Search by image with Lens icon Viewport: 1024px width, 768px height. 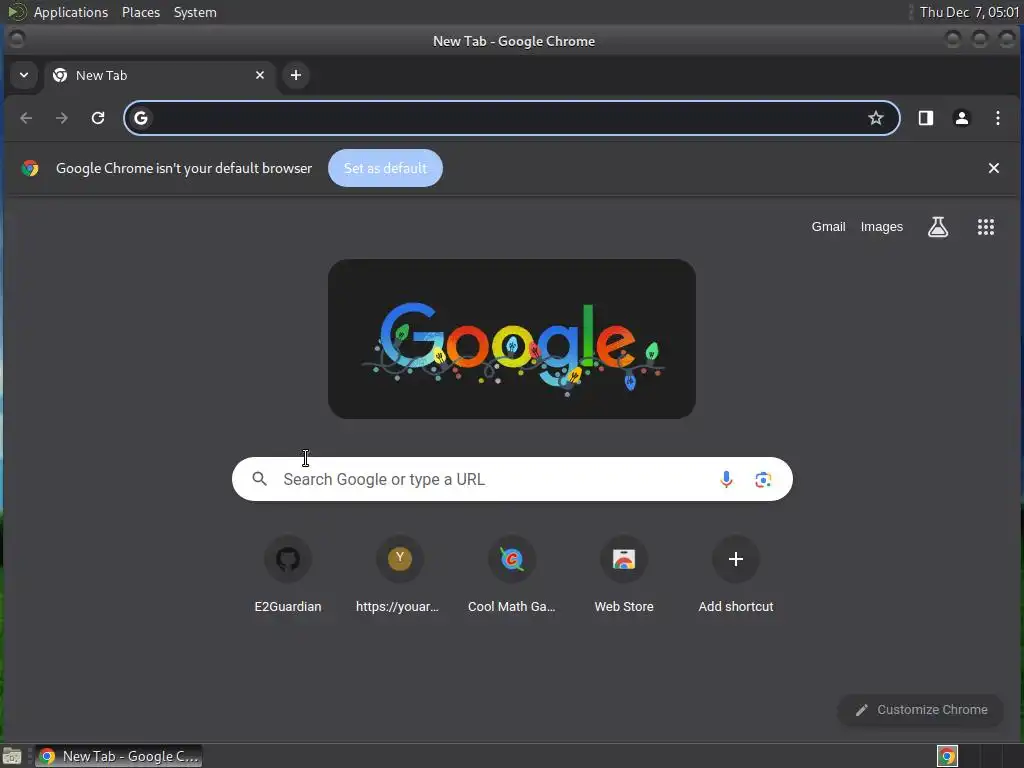click(x=763, y=479)
